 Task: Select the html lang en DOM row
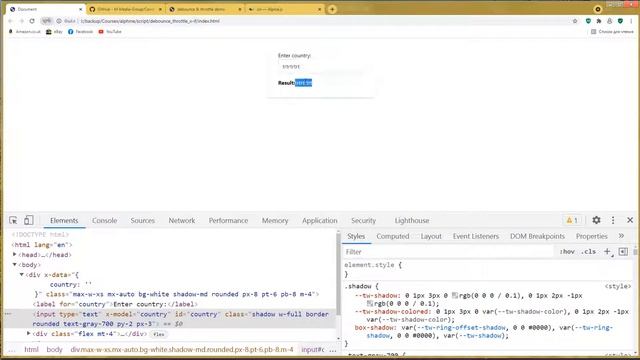coord(42,244)
